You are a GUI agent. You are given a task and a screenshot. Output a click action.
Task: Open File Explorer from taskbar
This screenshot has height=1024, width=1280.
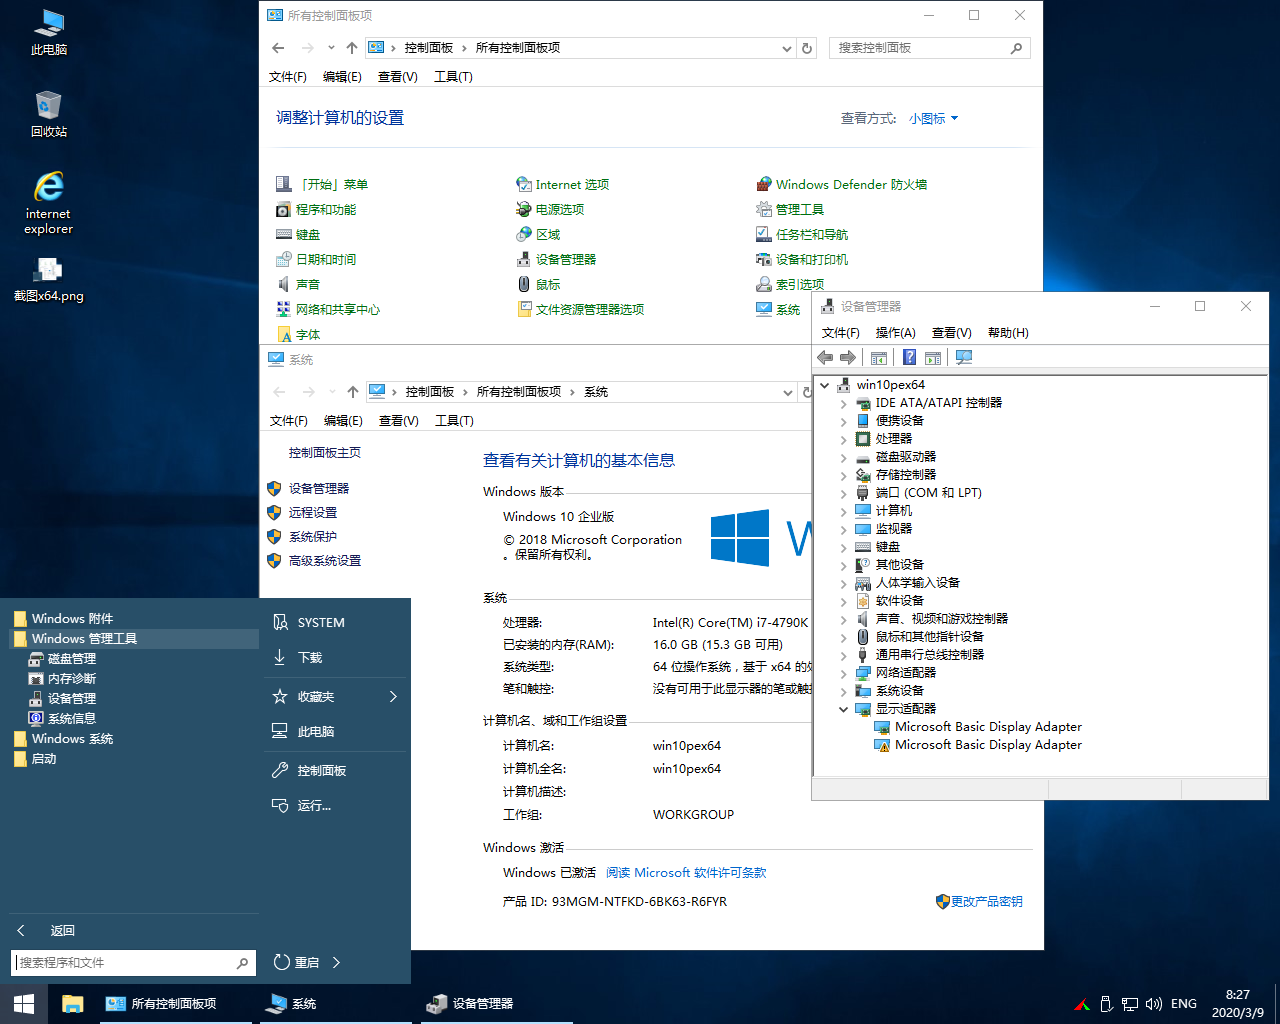tap(72, 1004)
